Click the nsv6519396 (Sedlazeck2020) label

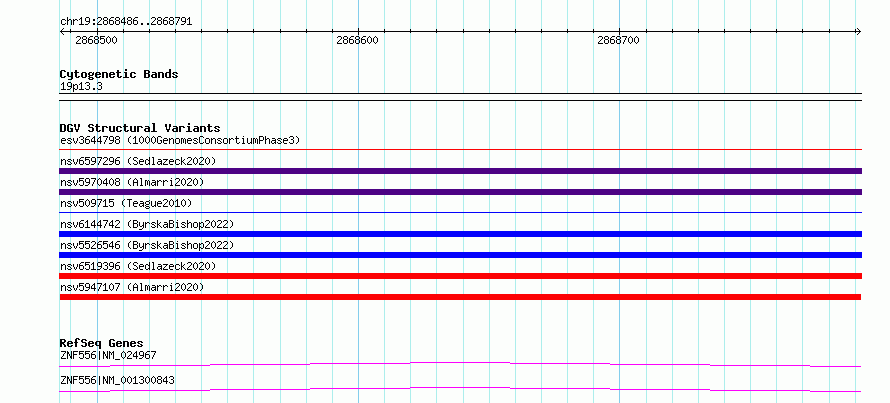click(x=138, y=266)
